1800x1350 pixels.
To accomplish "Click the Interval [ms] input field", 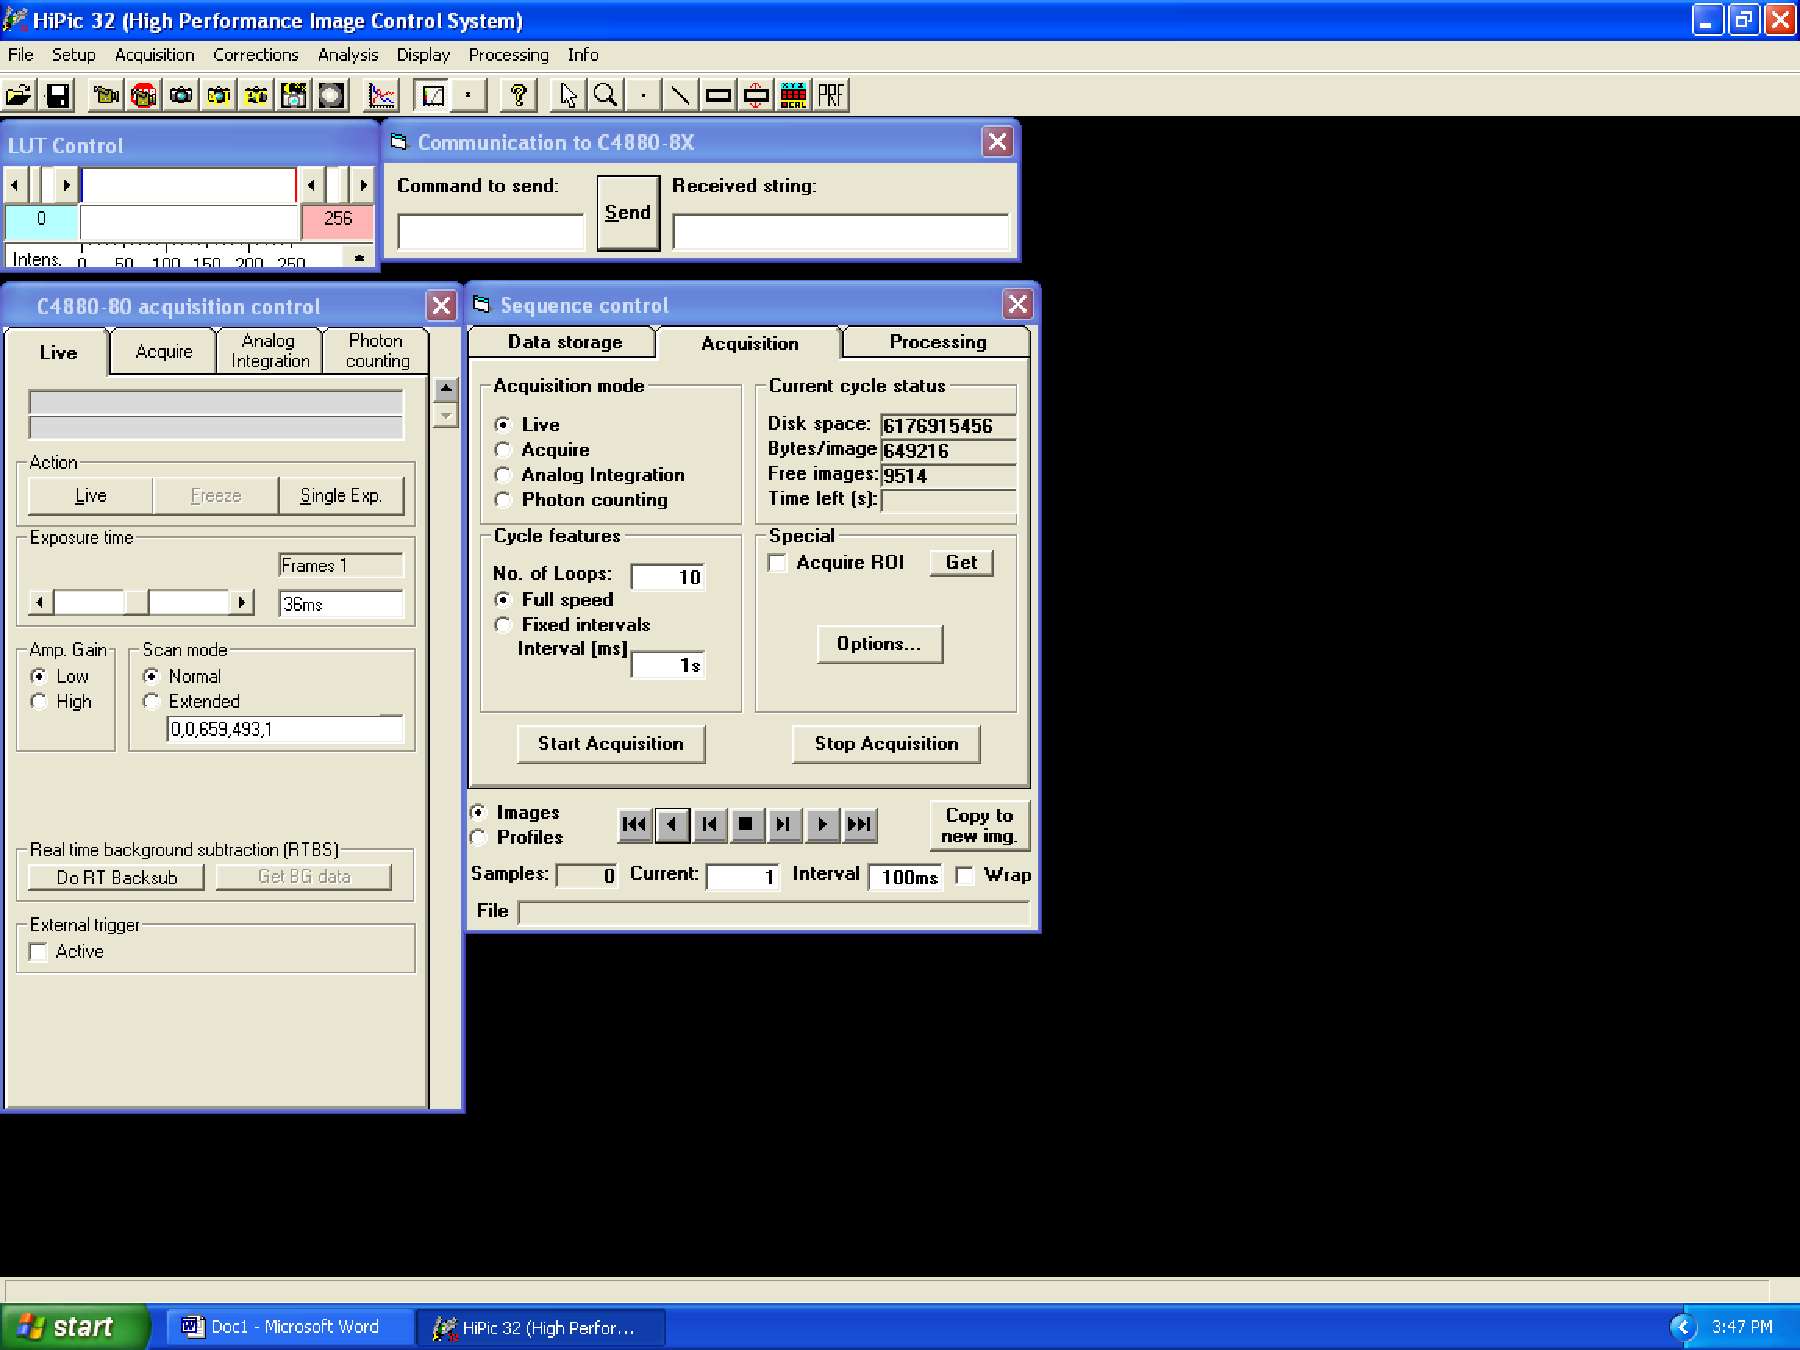I will click(667, 665).
